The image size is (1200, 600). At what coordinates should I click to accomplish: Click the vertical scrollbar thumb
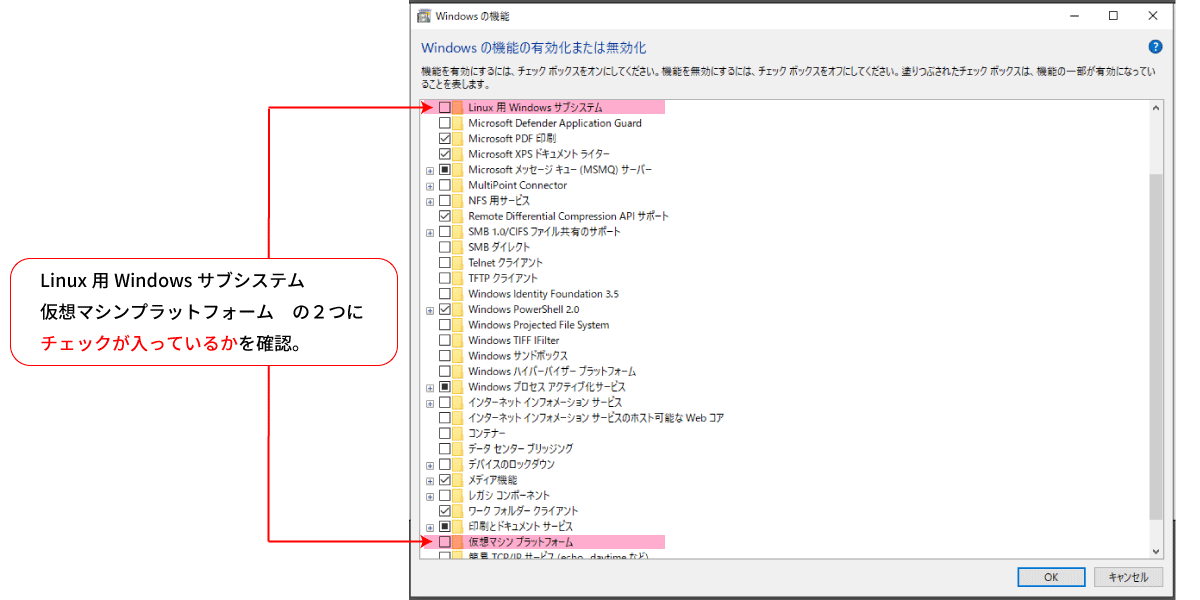1156,345
